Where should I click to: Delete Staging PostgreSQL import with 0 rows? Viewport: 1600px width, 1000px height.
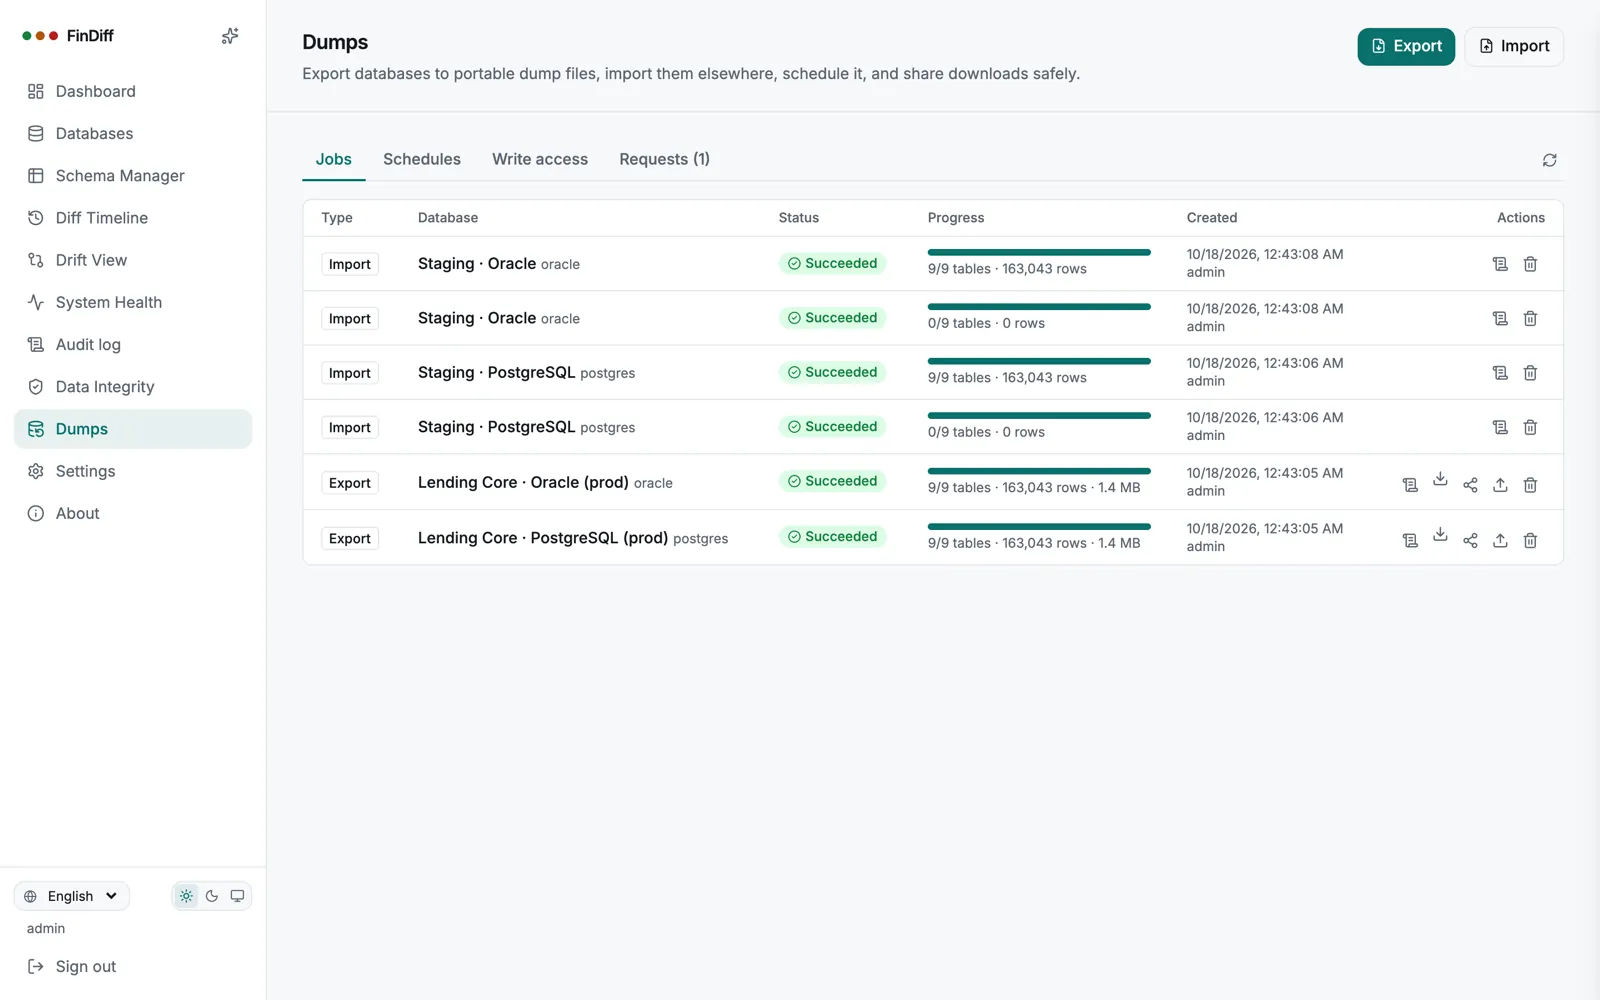(x=1530, y=427)
